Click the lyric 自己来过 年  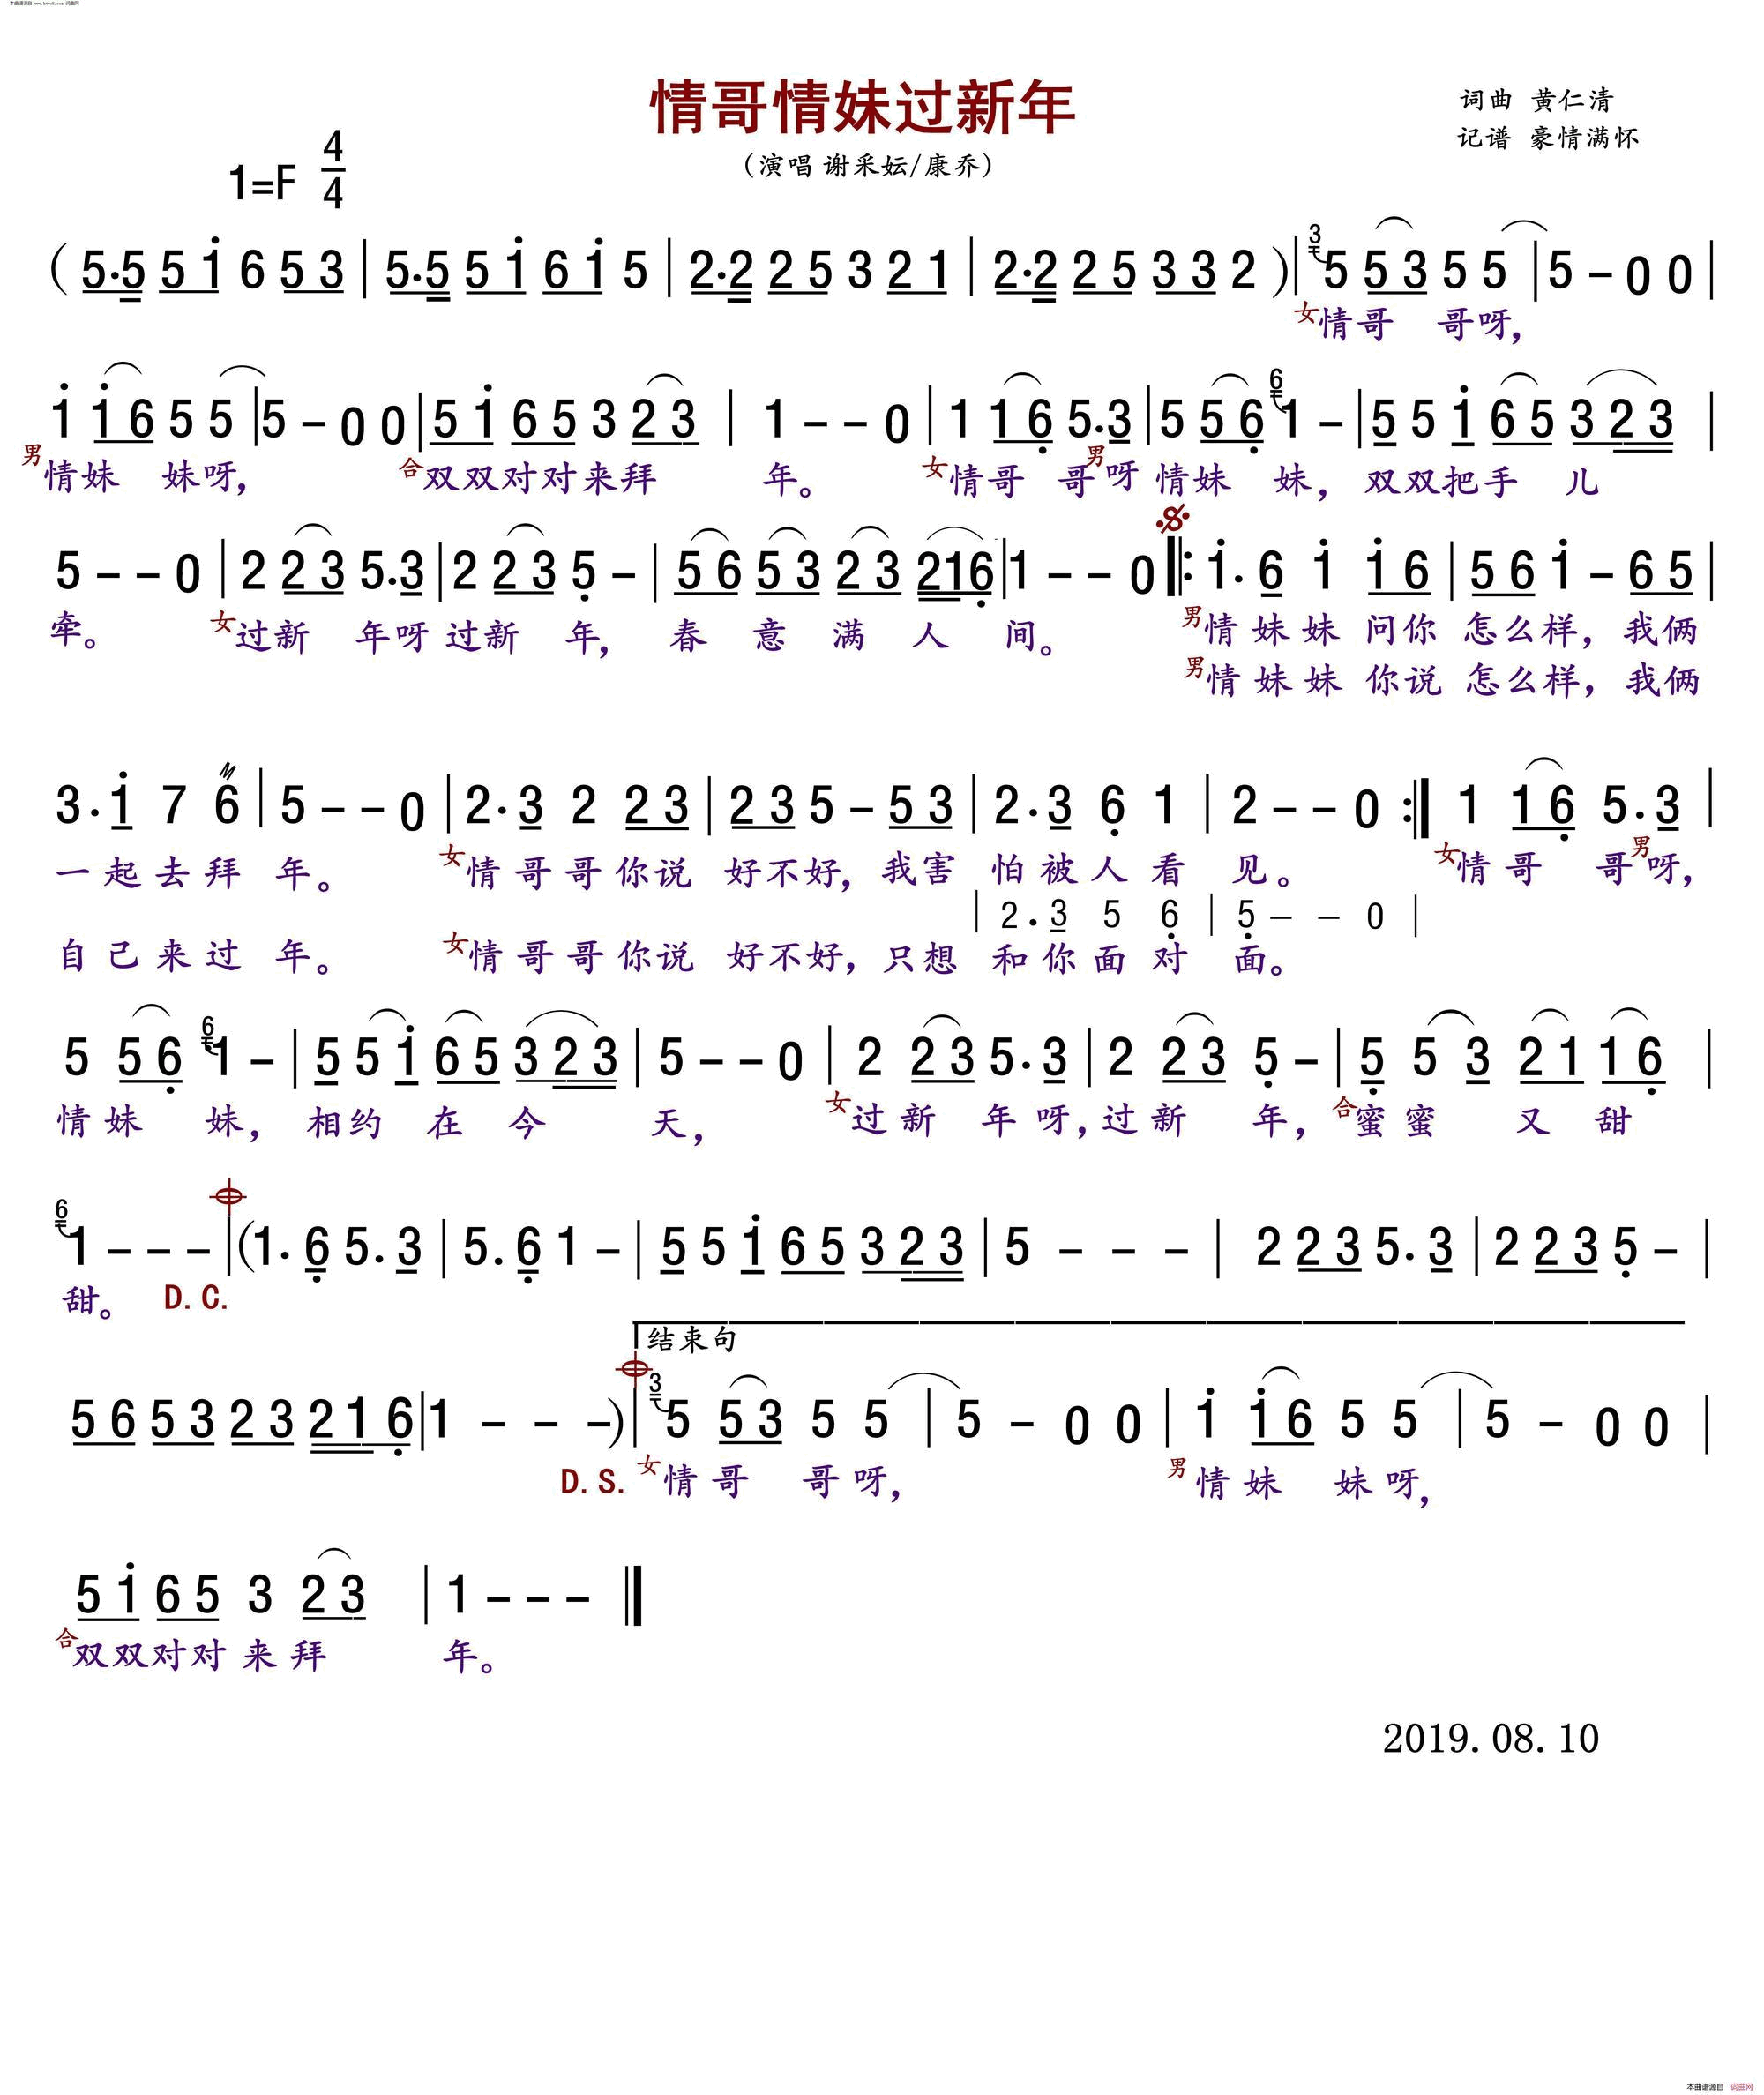198,956
